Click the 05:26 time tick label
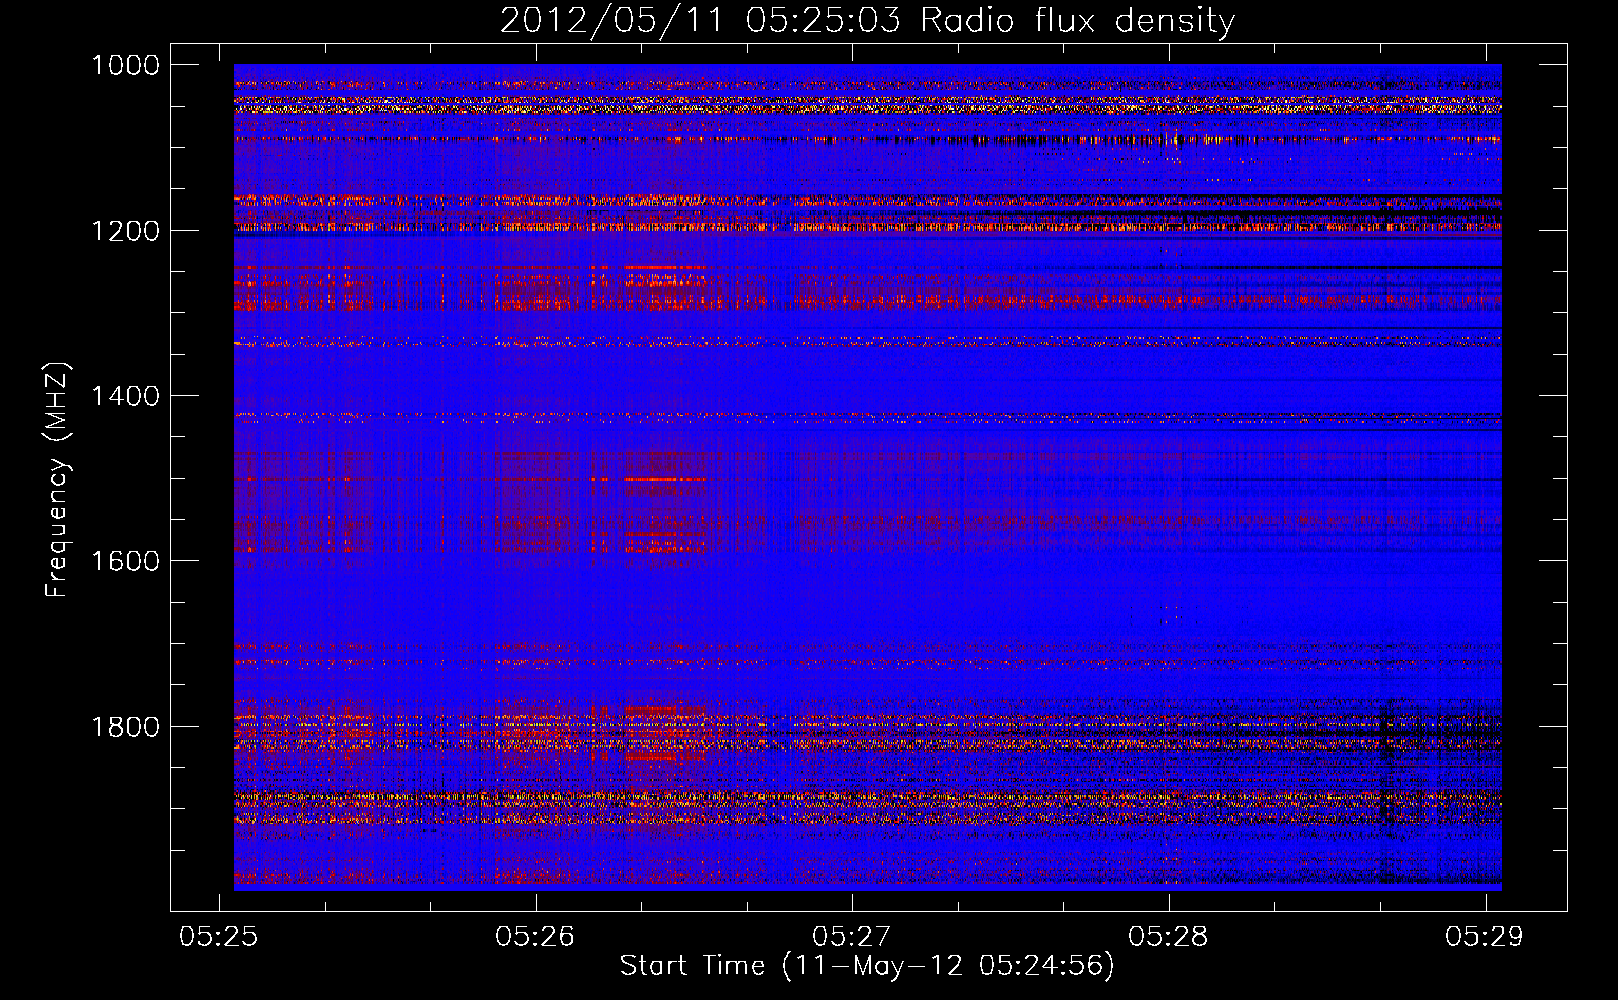Image resolution: width=1618 pixels, height=1000 pixels. [535, 936]
